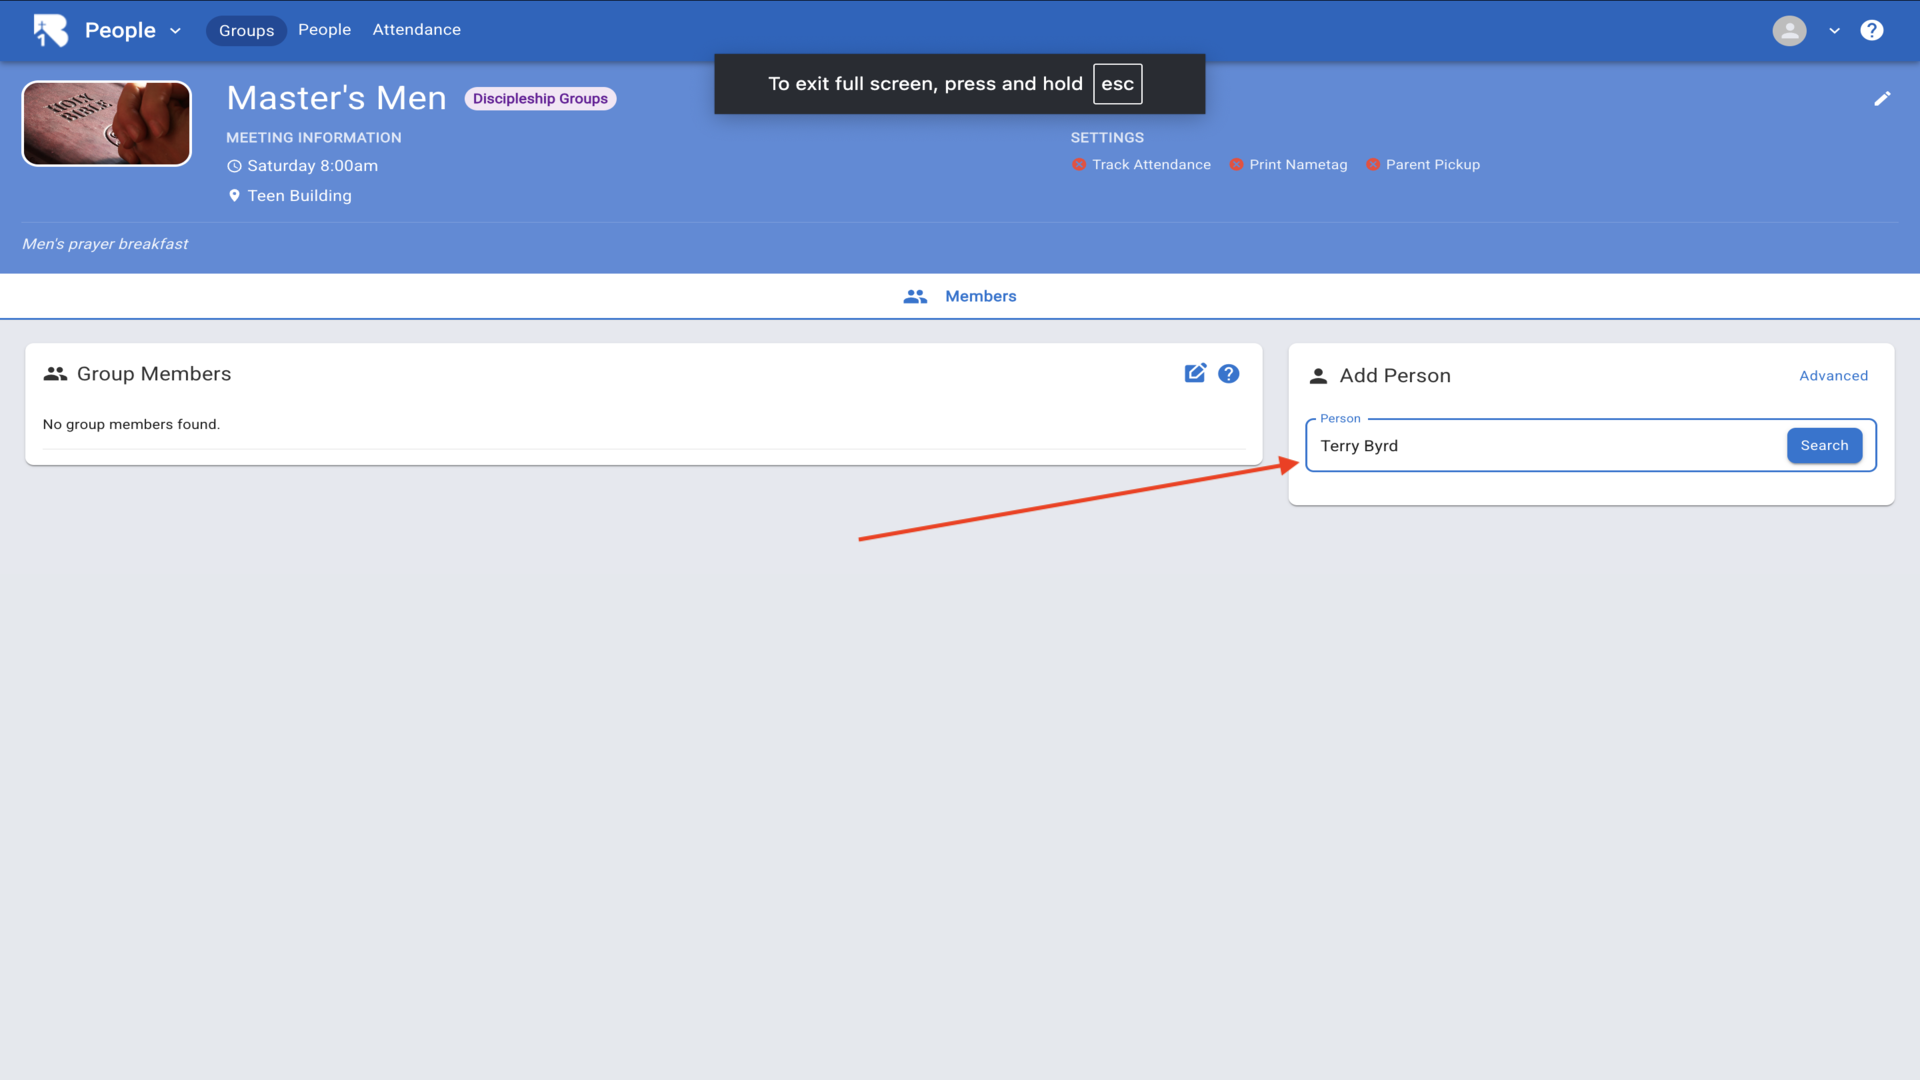The width and height of the screenshot is (1920, 1080).
Task: Click the Advanced link
Action: (x=1833, y=376)
